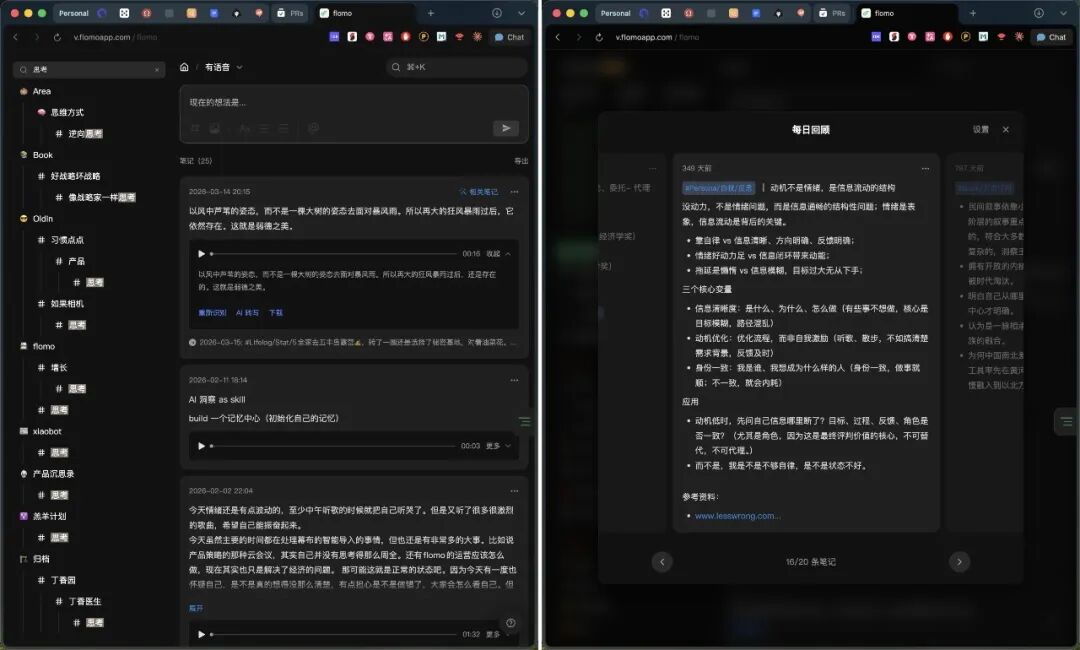The width and height of the screenshot is (1080, 650).
Task: Open tab list chevron in left browser
Action: click(521, 13)
